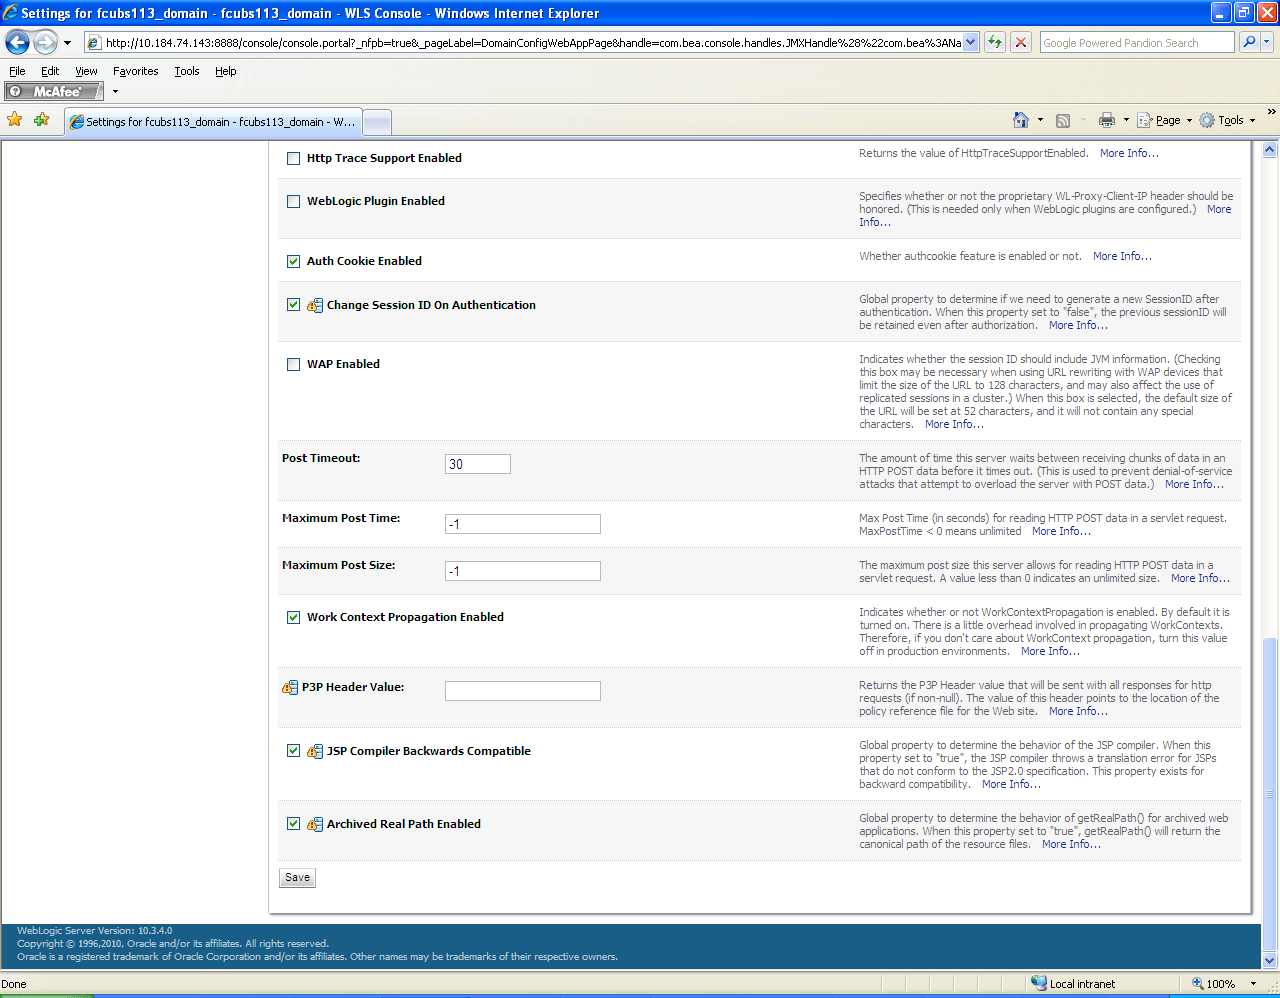This screenshot has width=1280, height=998.
Task: Click the IE page icon in address bar
Action: coord(94,43)
